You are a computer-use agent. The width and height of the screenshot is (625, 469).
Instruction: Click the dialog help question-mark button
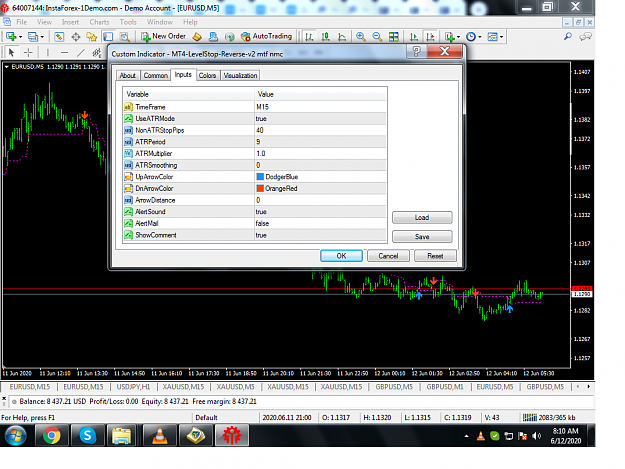[x=416, y=51]
